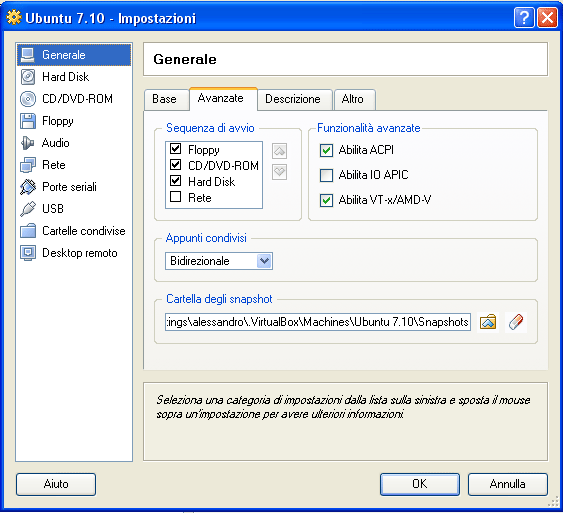The image size is (563, 513).
Task: Open the Floppy settings category label
Action: coord(58,121)
